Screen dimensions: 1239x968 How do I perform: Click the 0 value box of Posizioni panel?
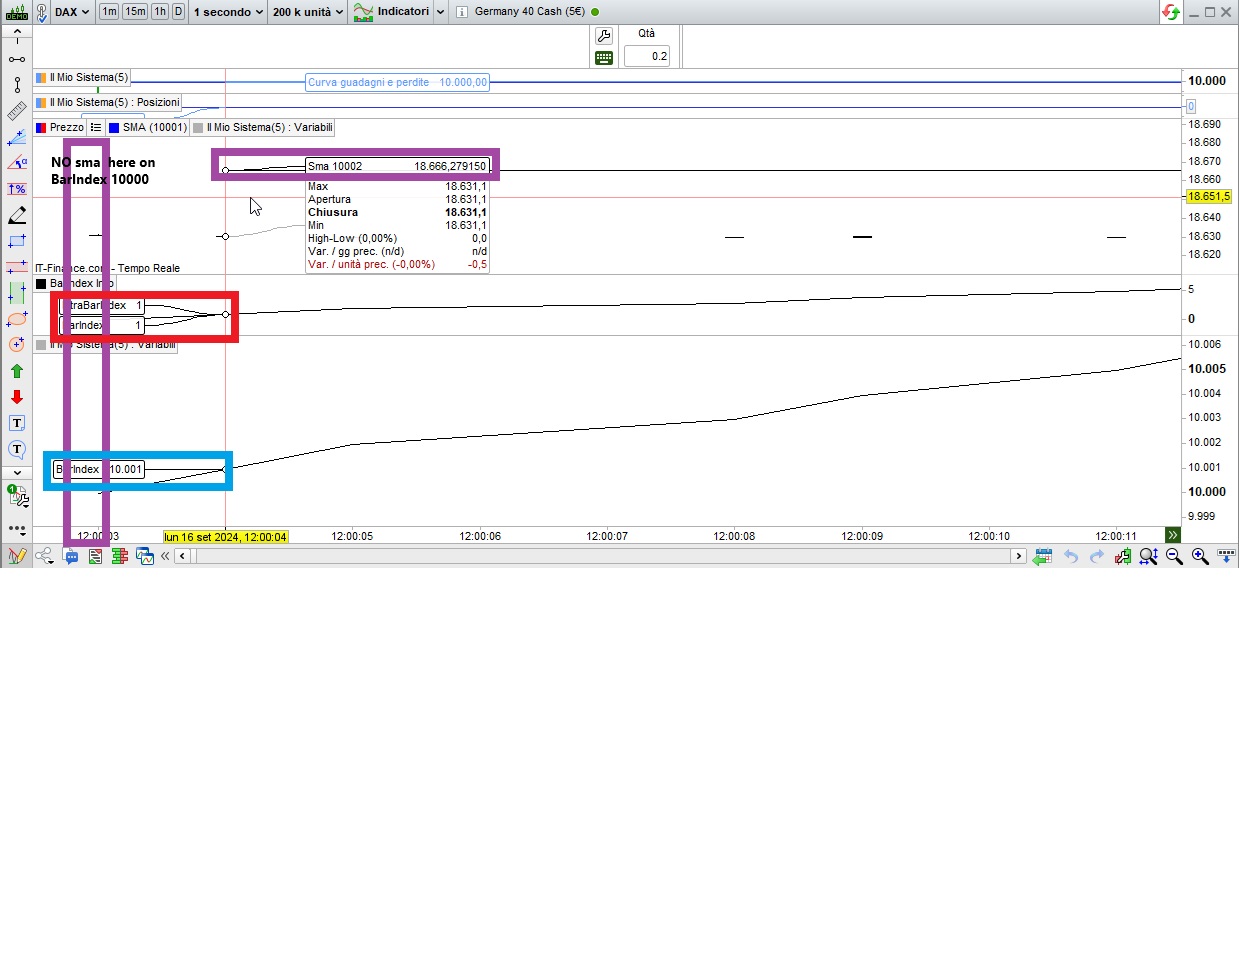pos(1190,106)
